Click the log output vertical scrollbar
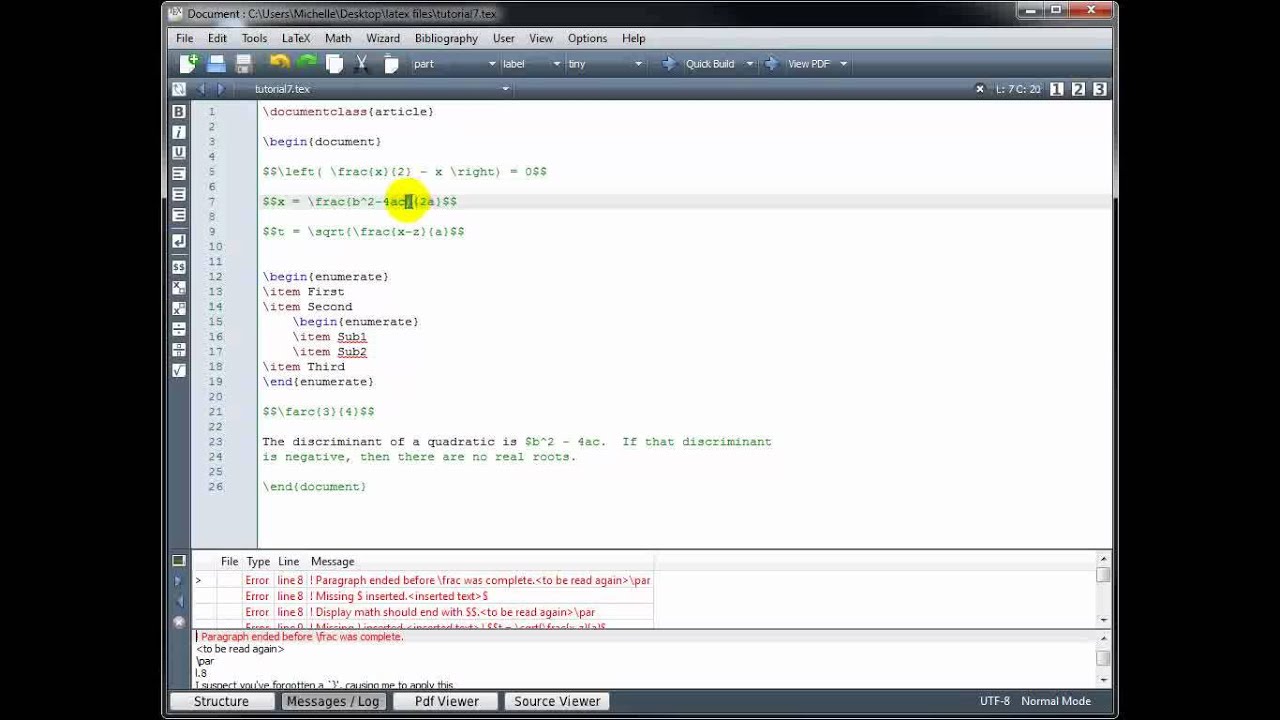1280x720 pixels. point(1103,658)
